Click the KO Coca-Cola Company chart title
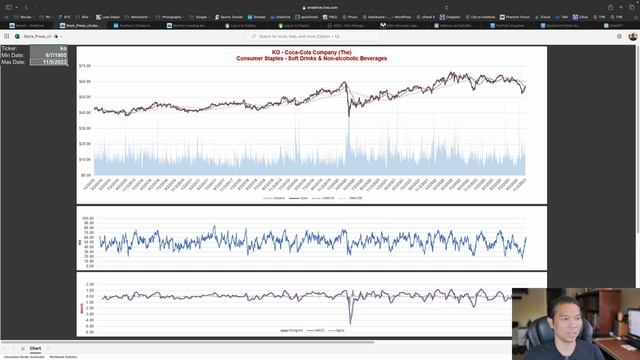The image size is (640, 360). click(x=311, y=52)
